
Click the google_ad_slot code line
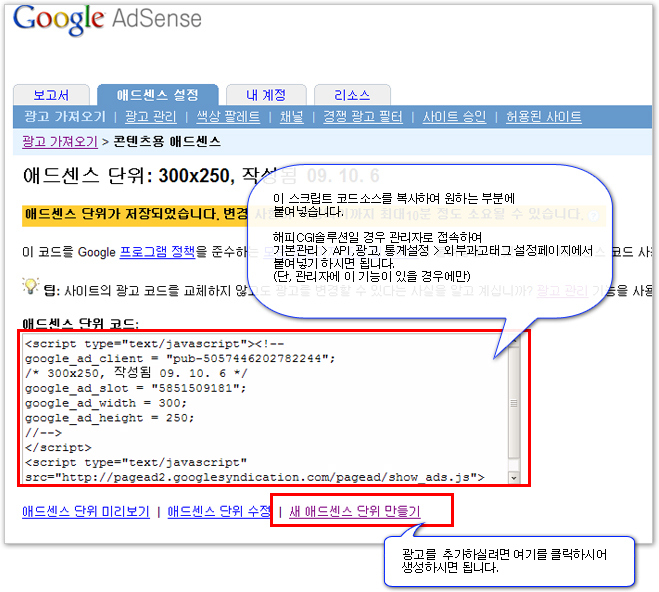pyautogui.click(x=135, y=388)
